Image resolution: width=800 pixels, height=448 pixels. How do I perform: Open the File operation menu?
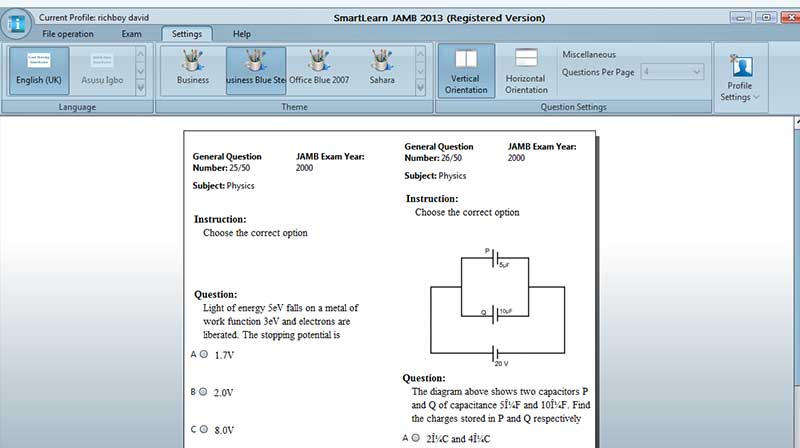[67, 34]
